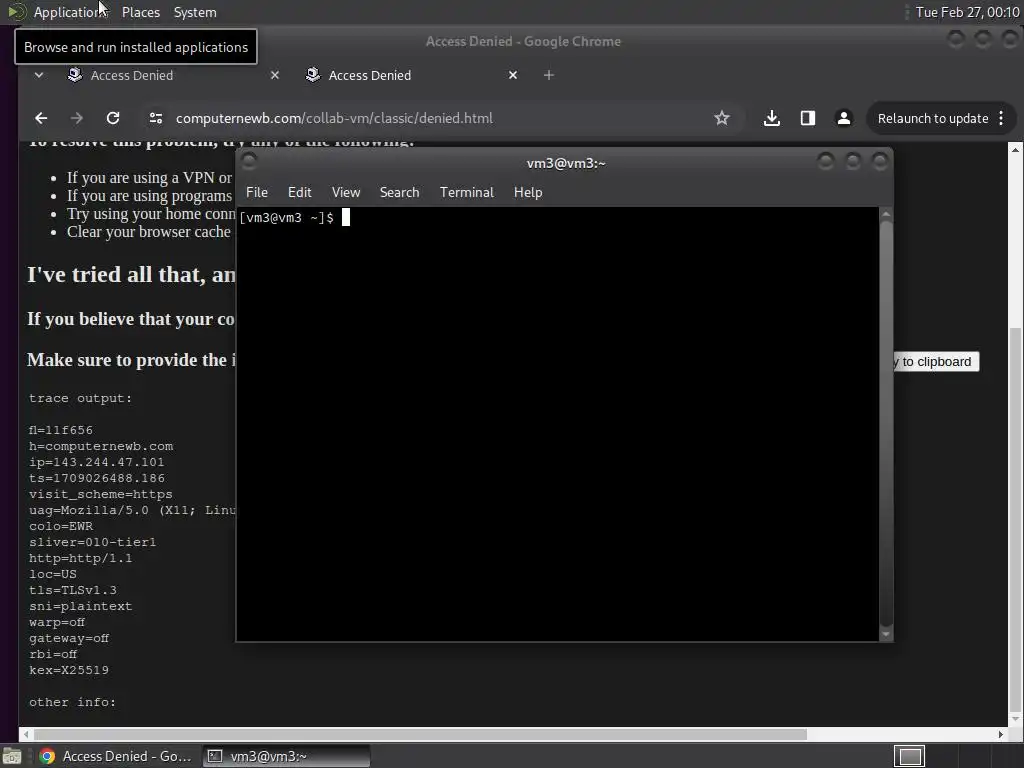Viewport: 1024px width, 768px height.
Task: Bookmark this page with the star icon
Action: pyautogui.click(x=722, y=118)
